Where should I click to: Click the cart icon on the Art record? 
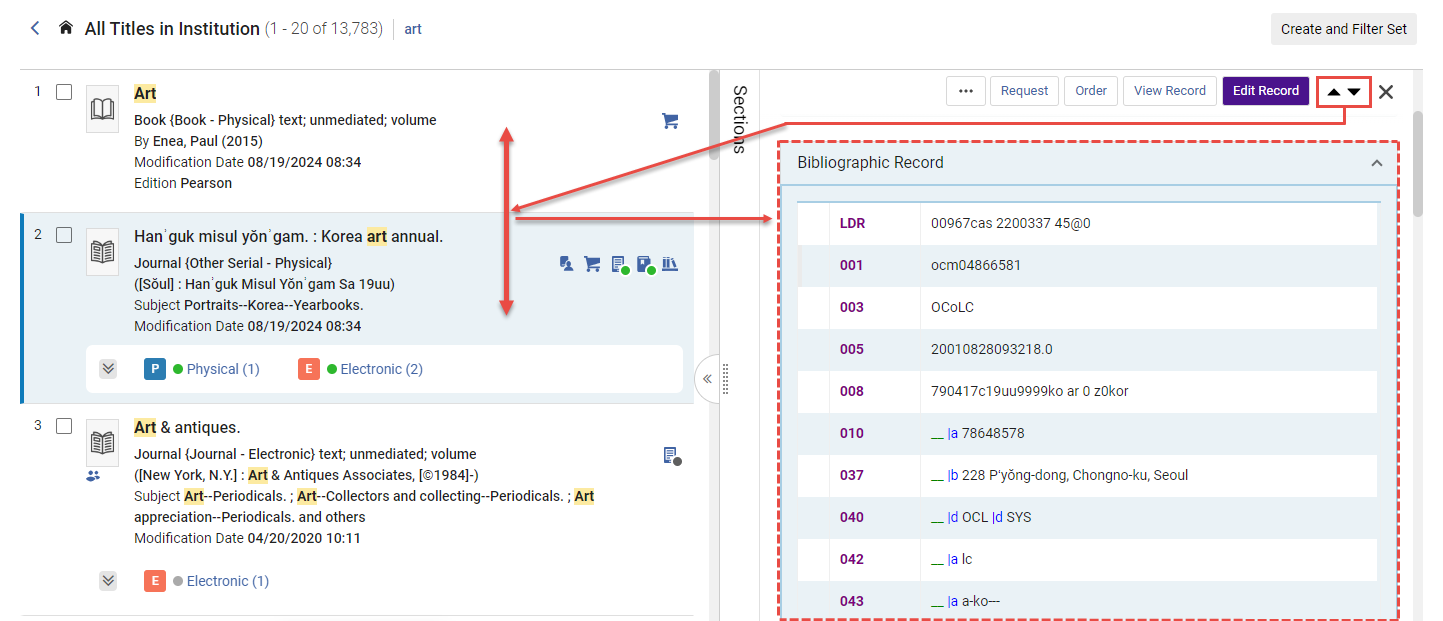(670, 121)
